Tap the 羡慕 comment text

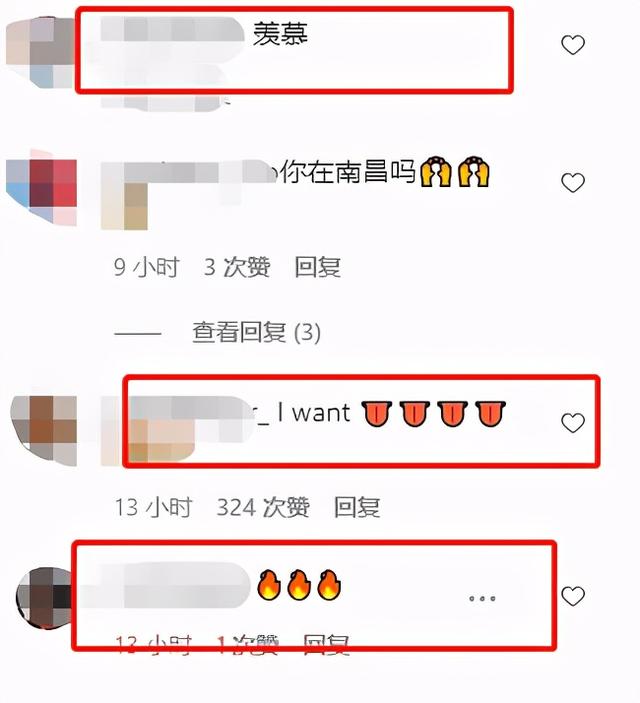[x=281, y=34]
